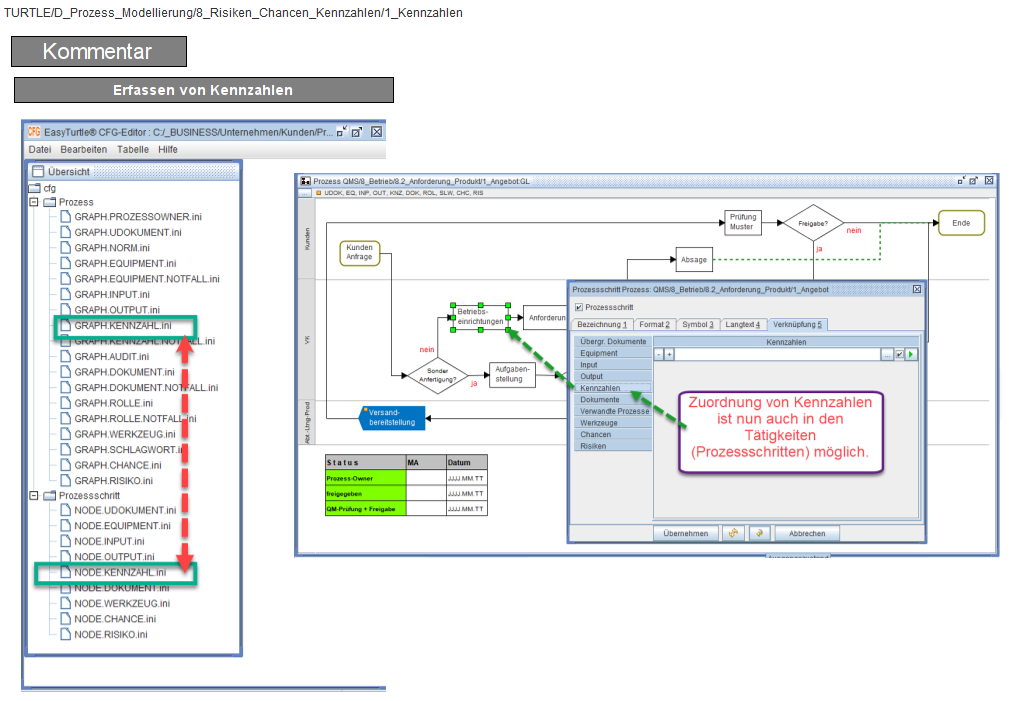Click the cfg root folder icon
The width and height of the screenshot is (1010, 701).
pos(35,188)
